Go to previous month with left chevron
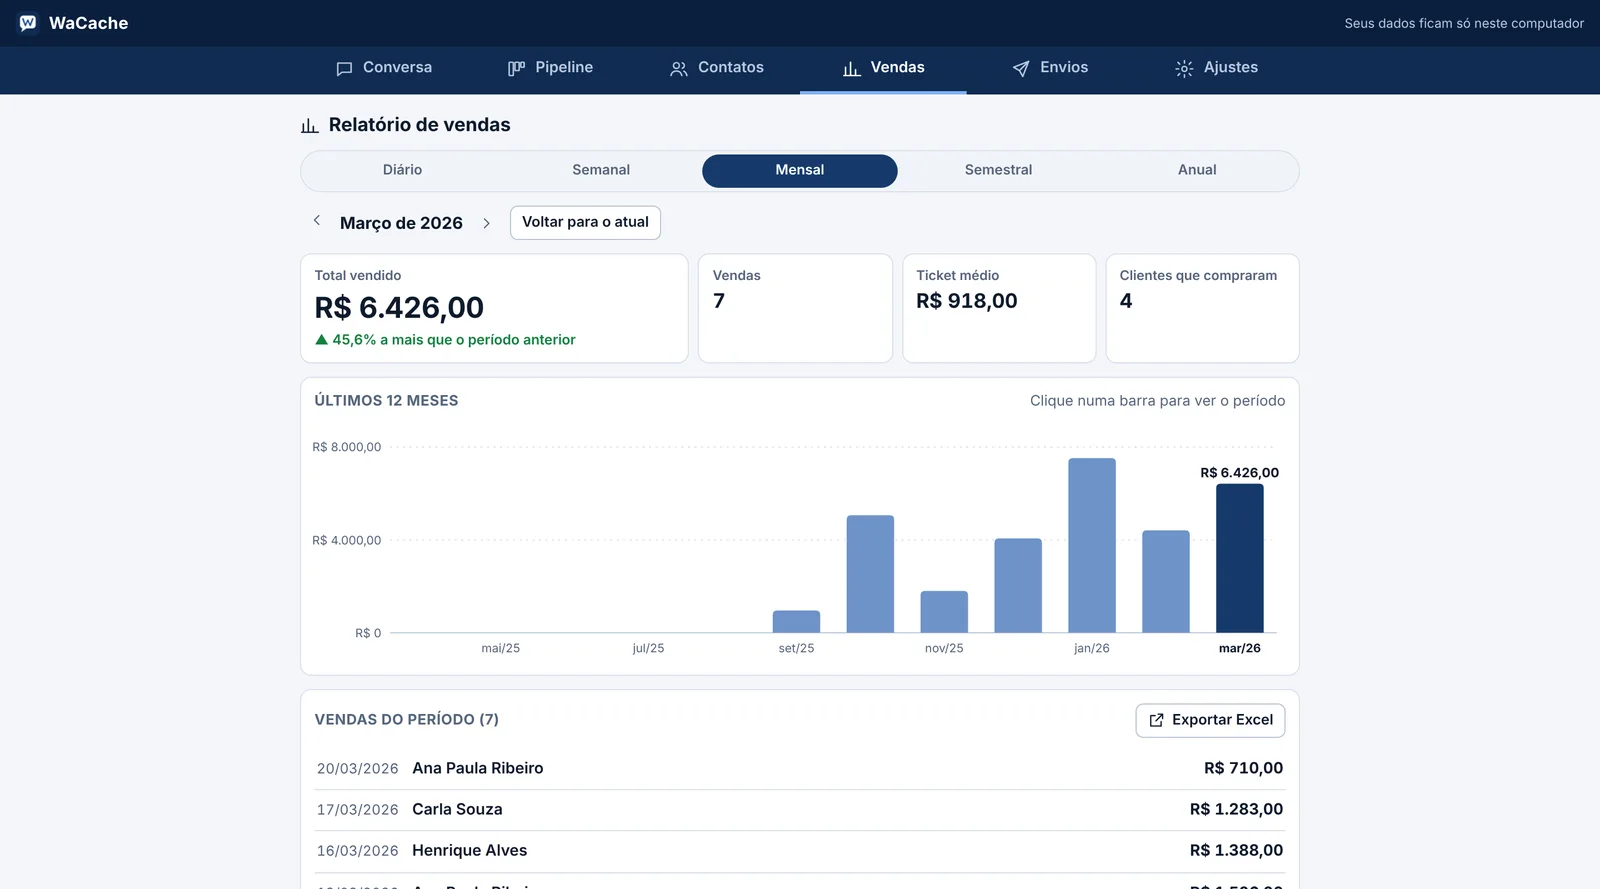The height and width of the screenshot is (889, 1600). point(317,221)
